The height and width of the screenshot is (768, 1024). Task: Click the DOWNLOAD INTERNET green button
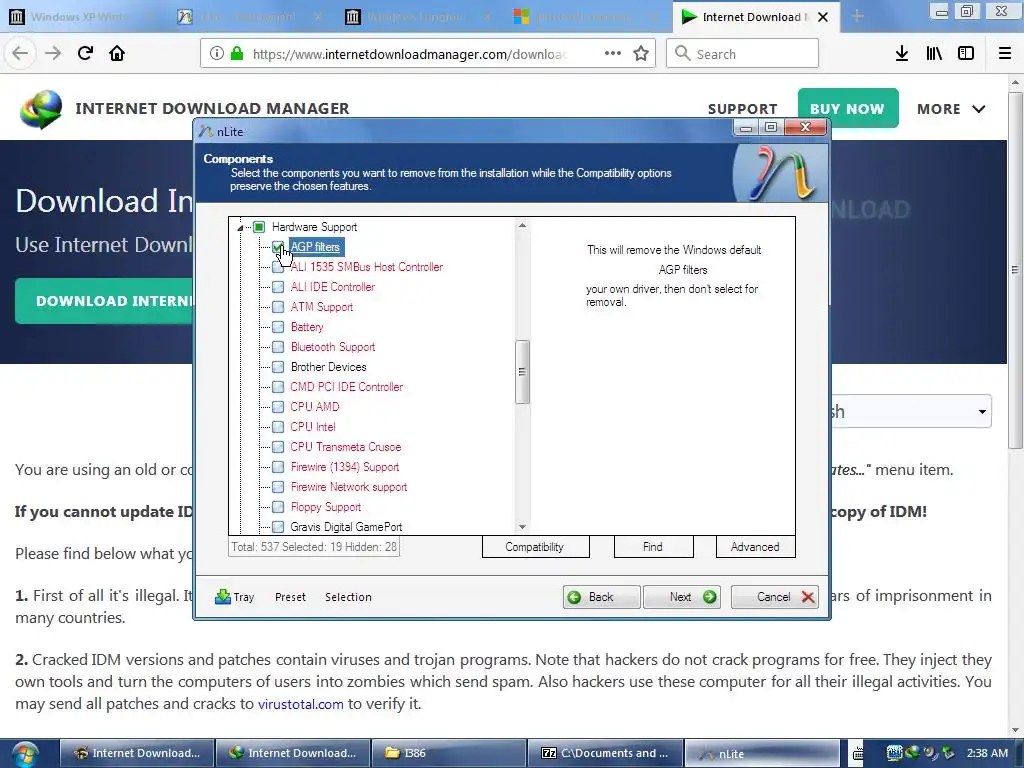click(104, 300)
